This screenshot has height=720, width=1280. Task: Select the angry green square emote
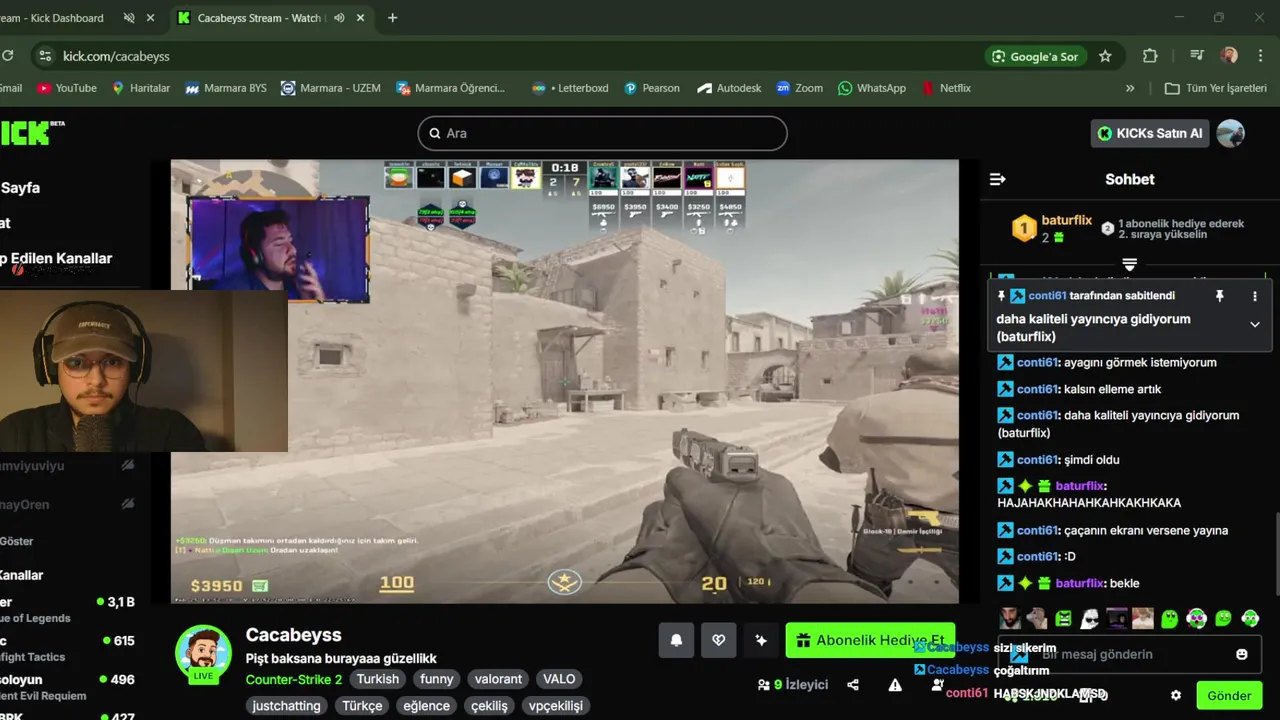point(1063,618)
